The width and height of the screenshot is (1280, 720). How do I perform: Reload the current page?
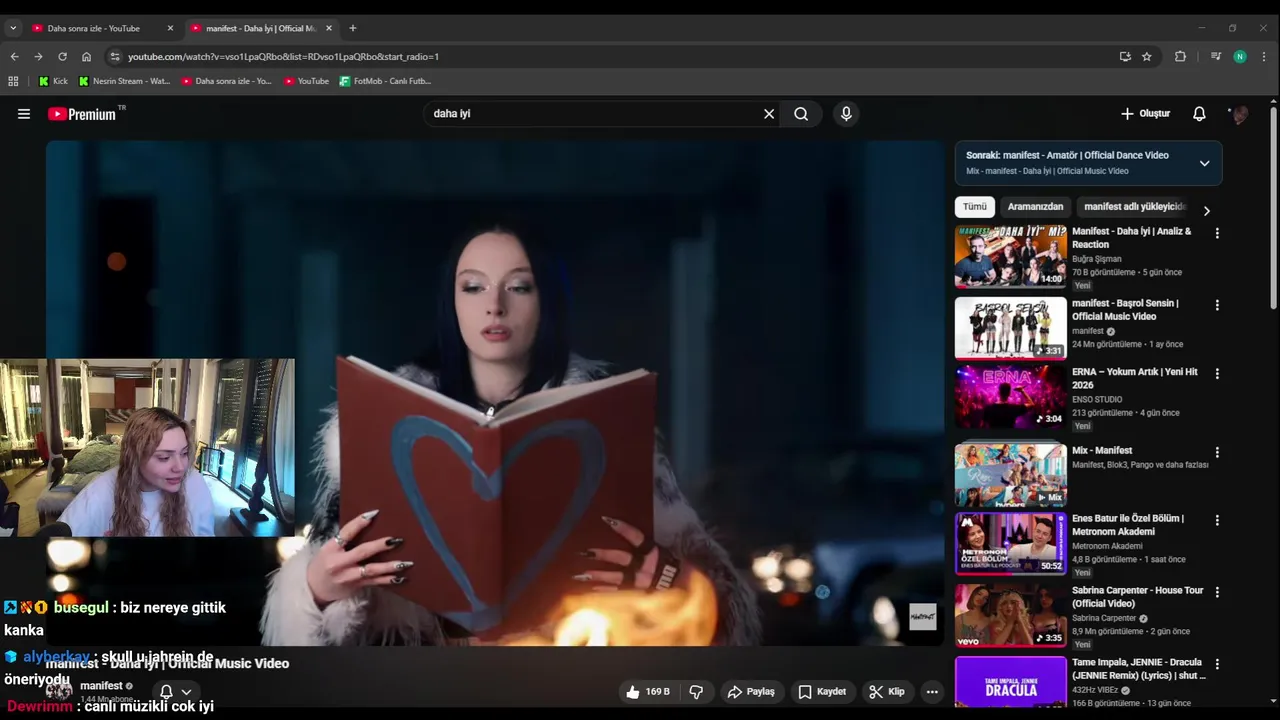(62, 57)
